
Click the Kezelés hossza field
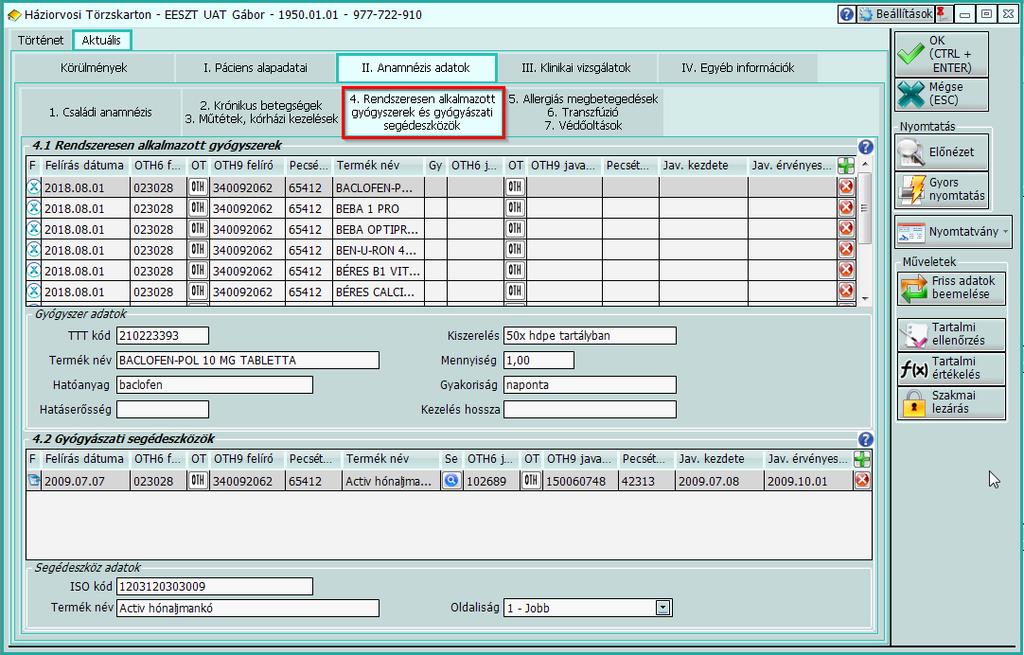click(590, 409)
